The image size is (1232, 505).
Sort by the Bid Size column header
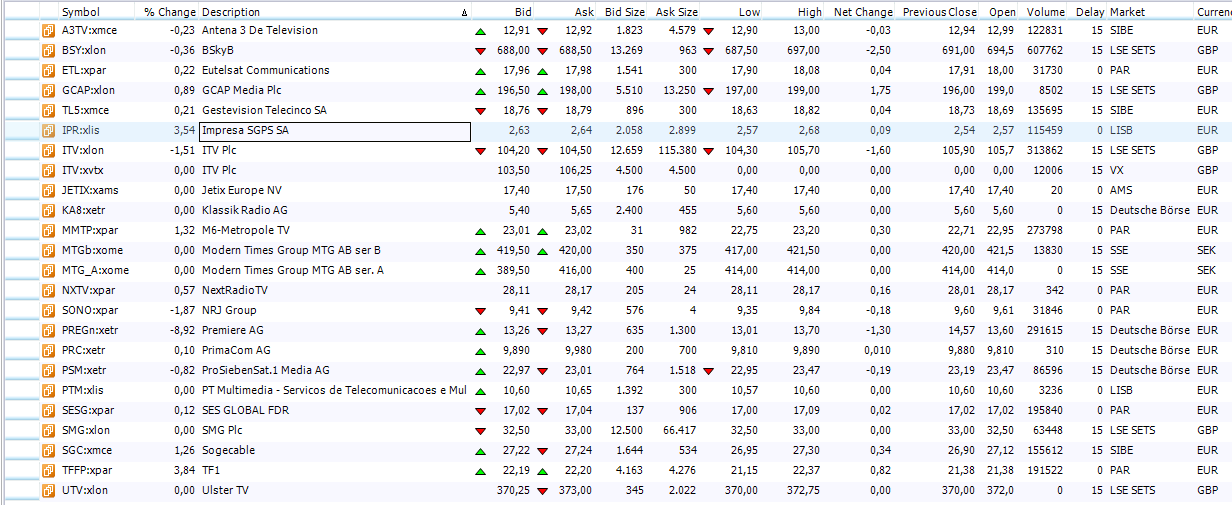point(625,12)
